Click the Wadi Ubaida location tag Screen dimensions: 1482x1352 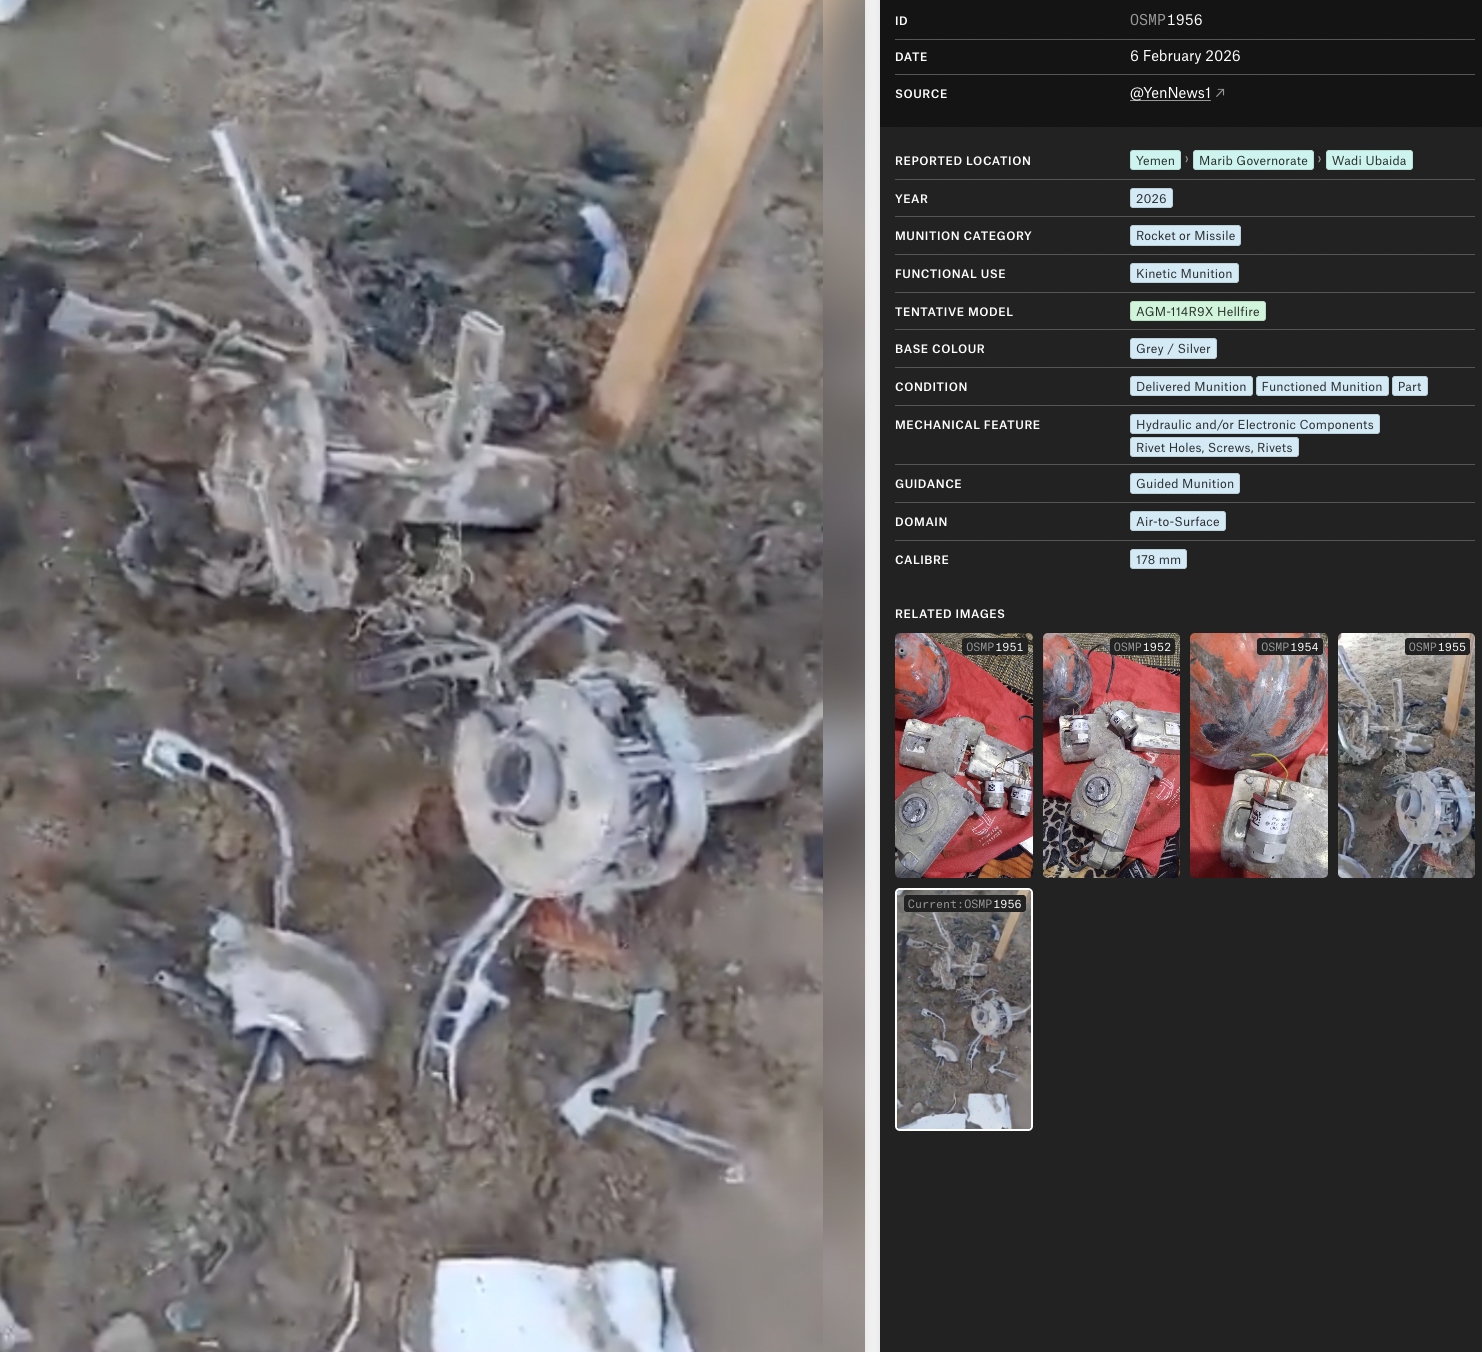tap(1368, 160)
